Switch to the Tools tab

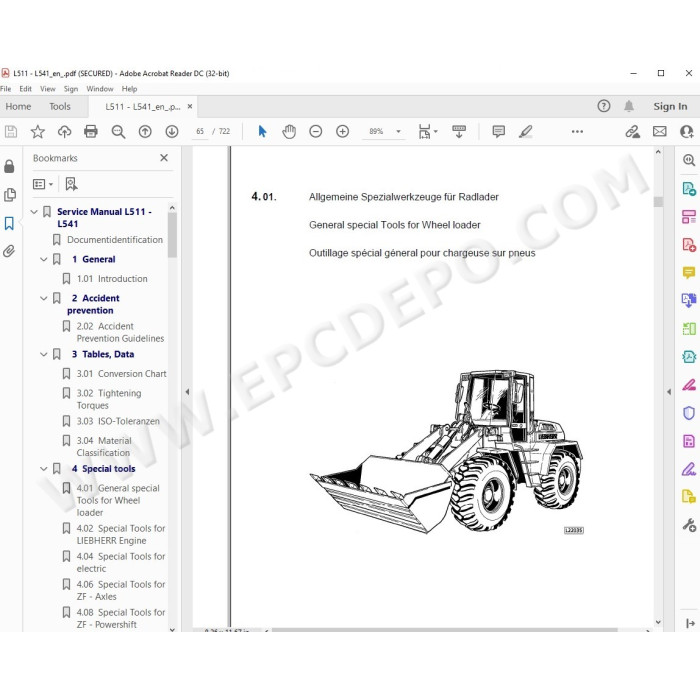pyautogui.click(x=60, y=106)
